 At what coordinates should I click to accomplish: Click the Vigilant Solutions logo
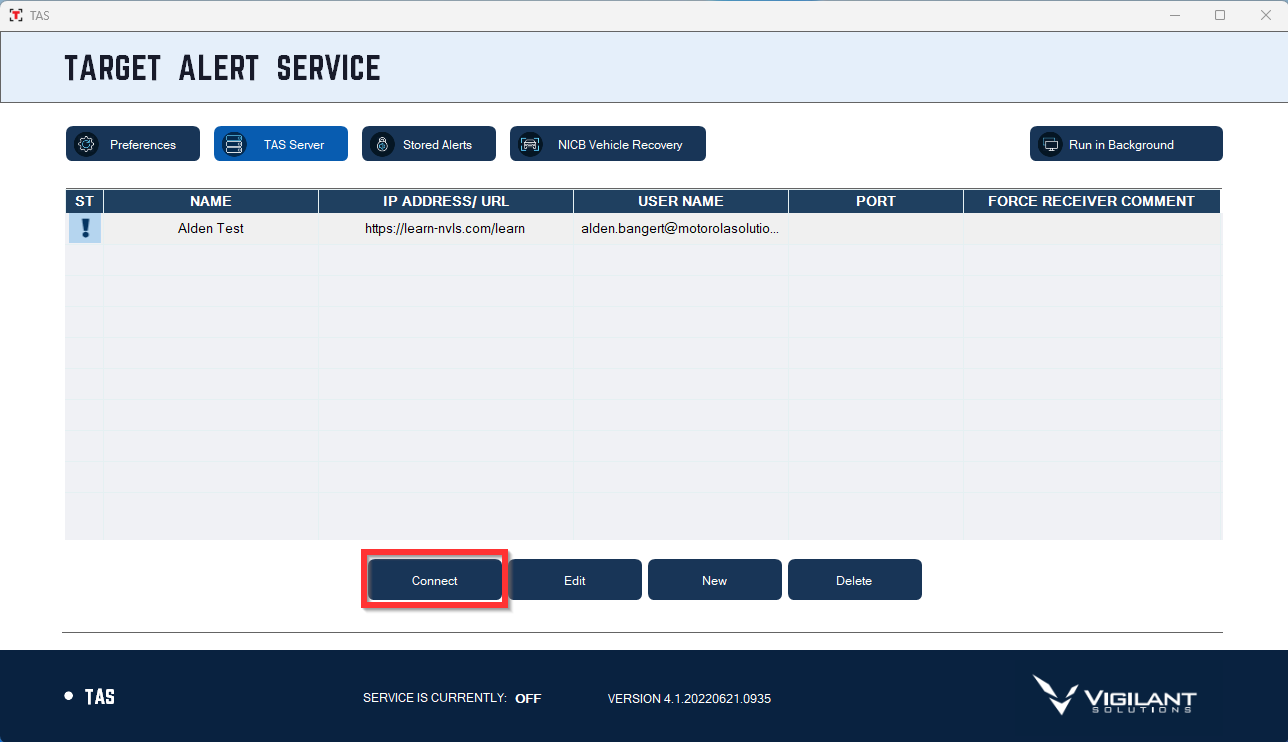click(x=1114, y=695)
